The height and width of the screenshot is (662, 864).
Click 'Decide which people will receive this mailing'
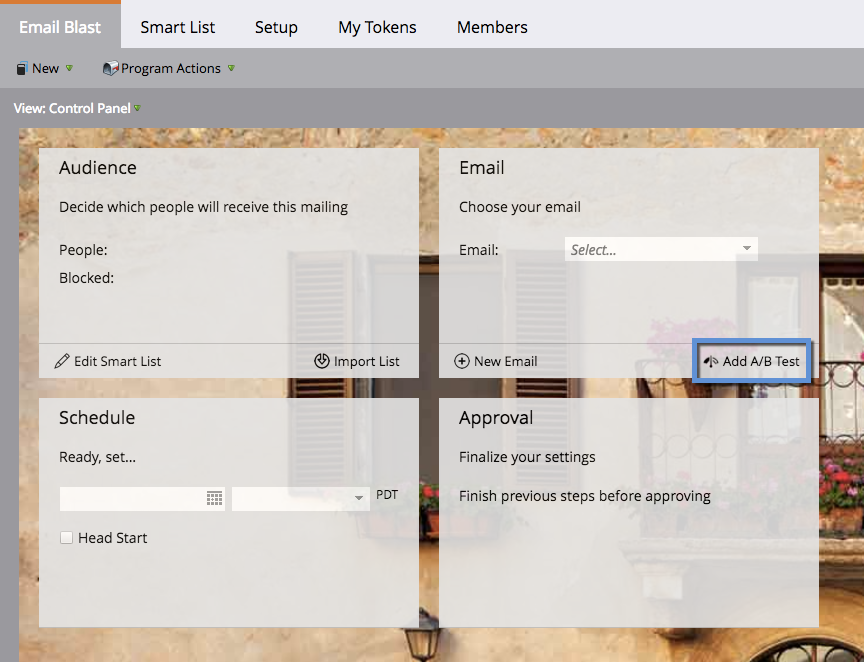[x=203, y=207]
